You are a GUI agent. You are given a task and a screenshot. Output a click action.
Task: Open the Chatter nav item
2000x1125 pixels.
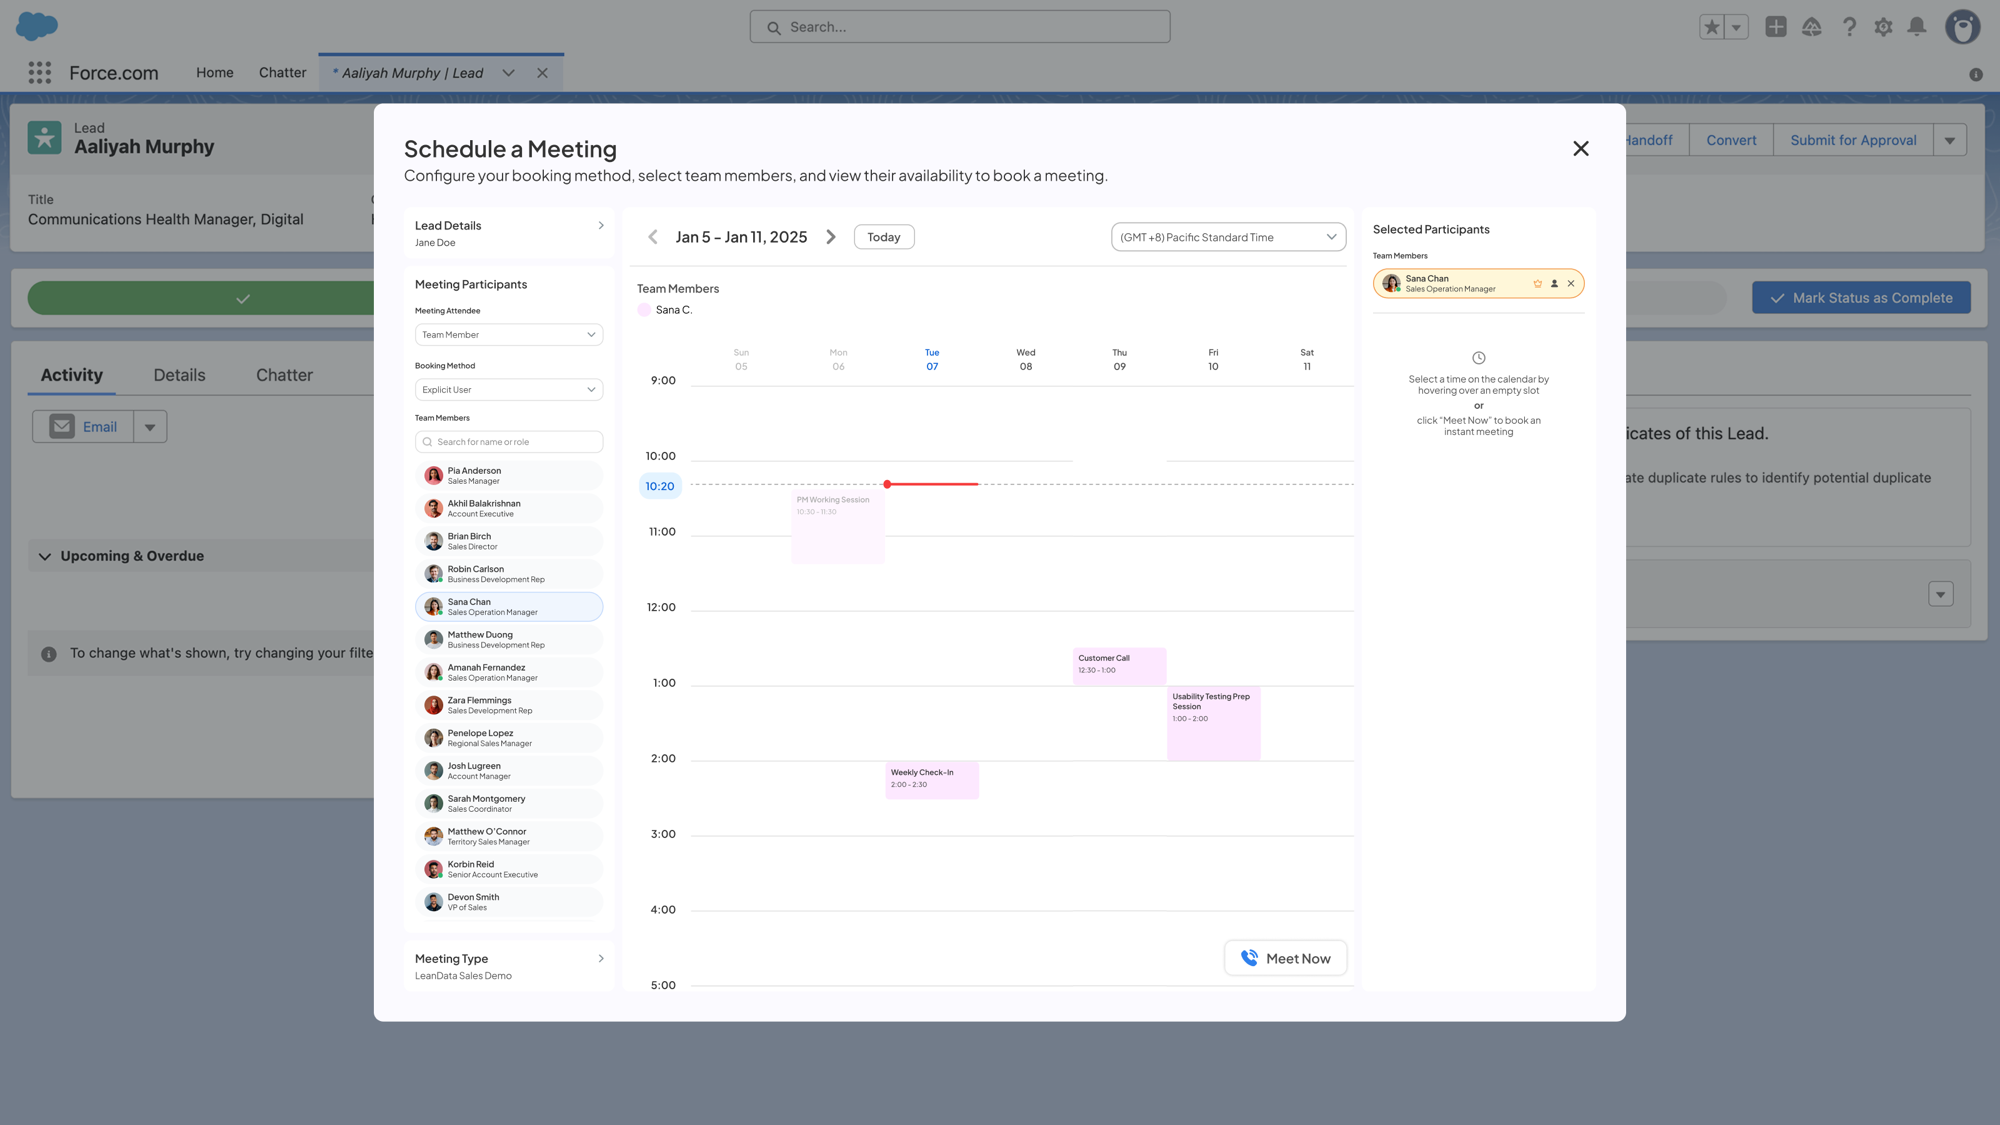point(282,73)
